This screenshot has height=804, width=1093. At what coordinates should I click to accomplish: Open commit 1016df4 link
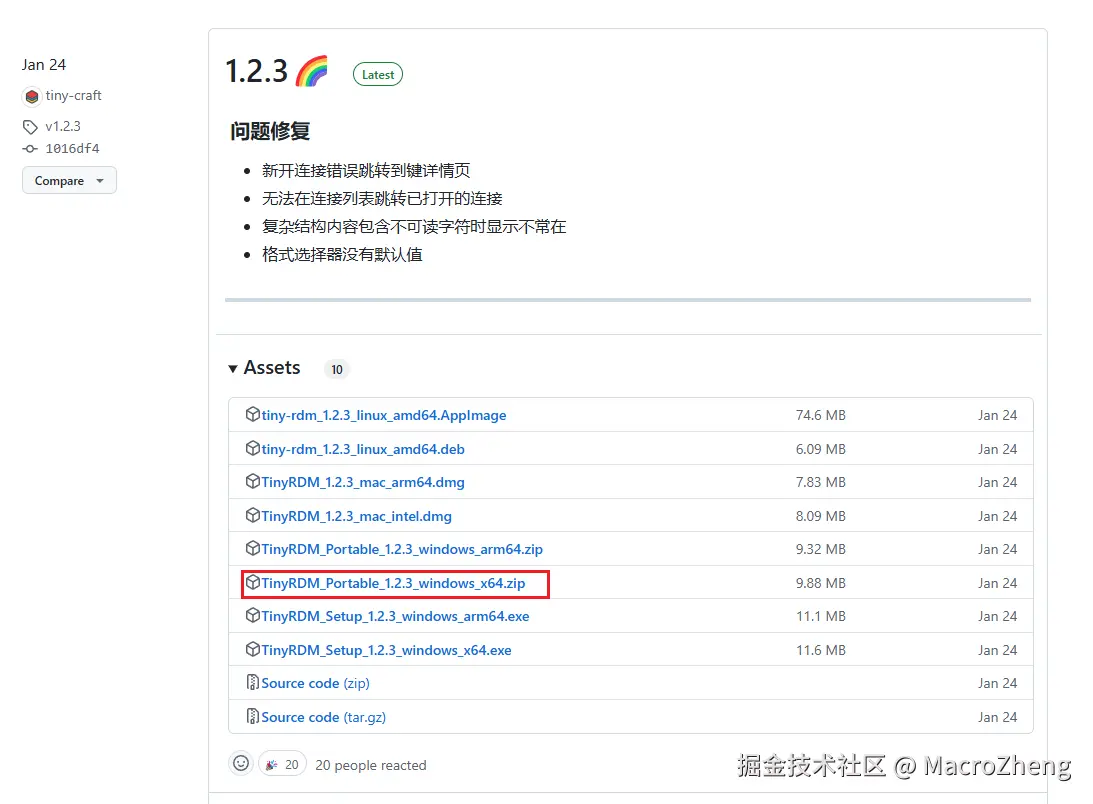(x=72, y=149)
